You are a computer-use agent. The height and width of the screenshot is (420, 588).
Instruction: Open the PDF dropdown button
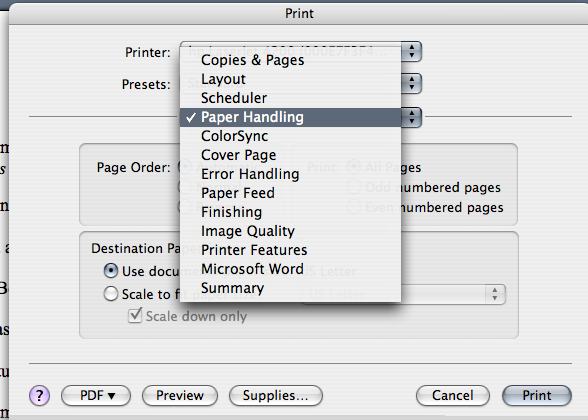(96, 396)
